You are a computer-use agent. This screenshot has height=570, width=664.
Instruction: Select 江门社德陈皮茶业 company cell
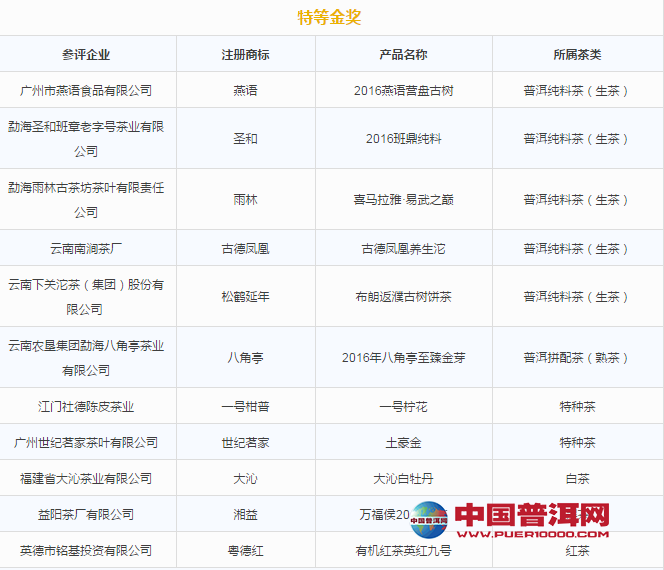click(86, 406)
